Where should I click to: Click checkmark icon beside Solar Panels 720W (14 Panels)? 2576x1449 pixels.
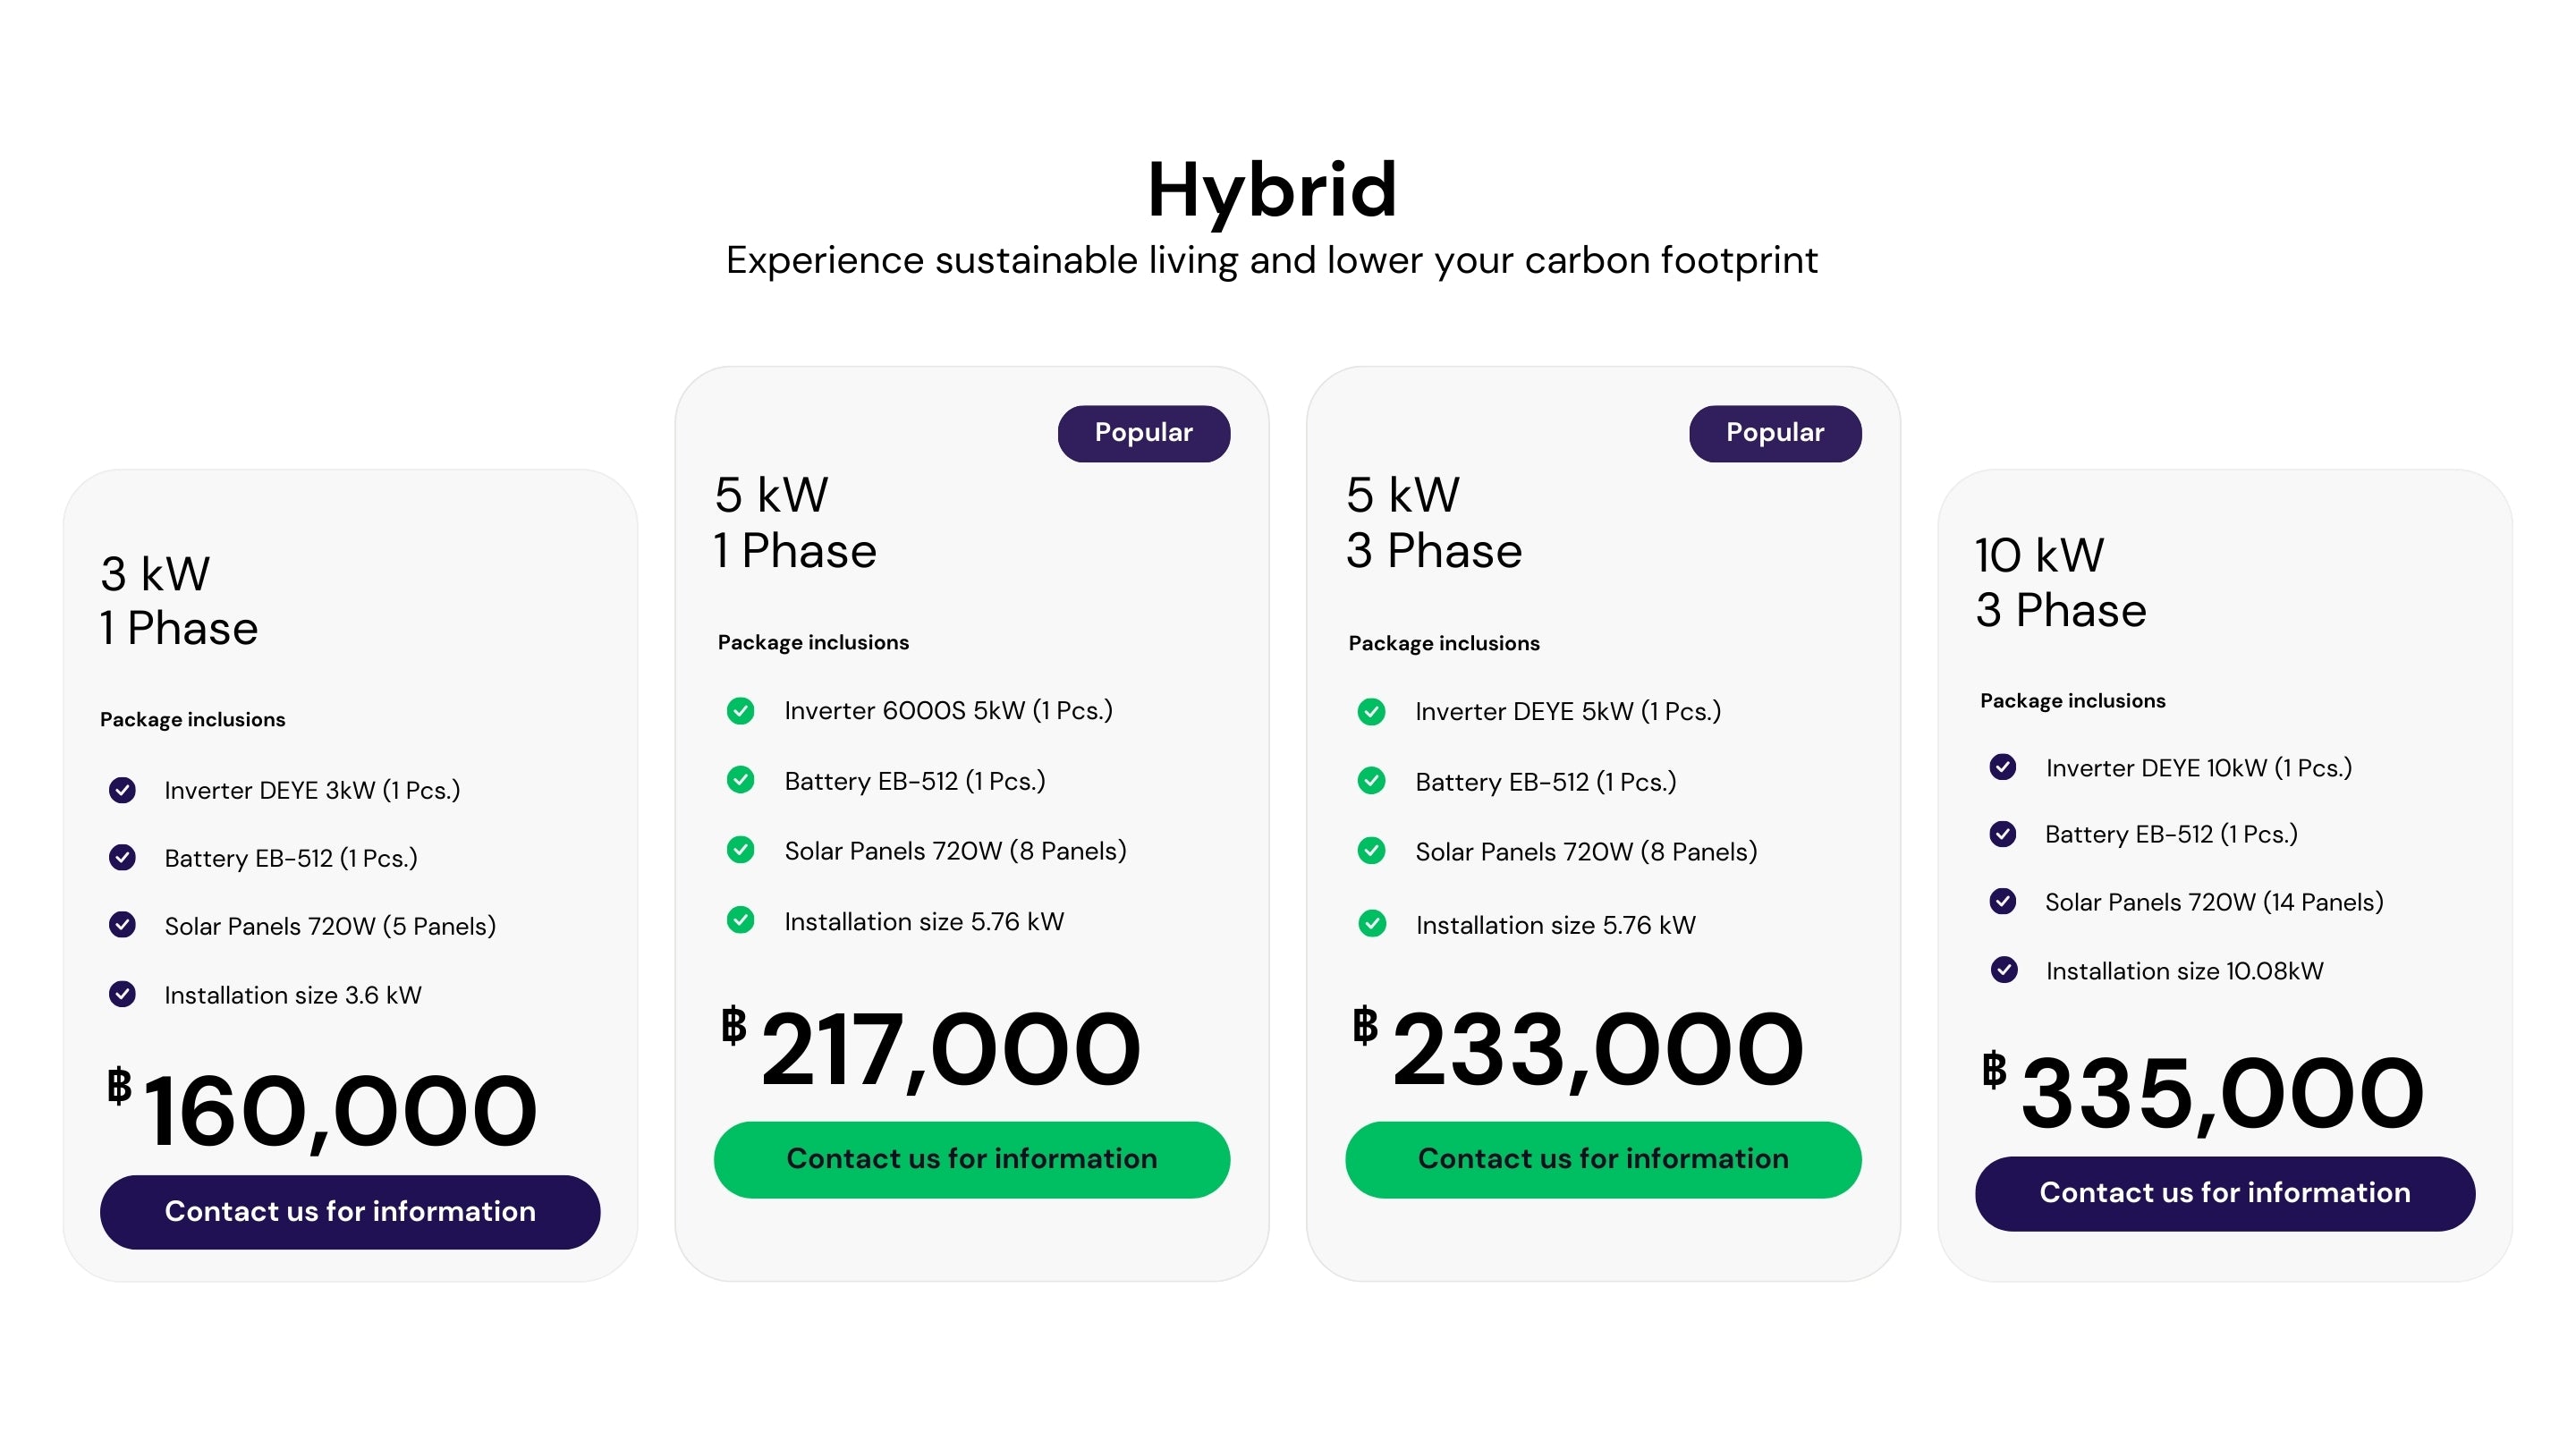(x=2002, y=902)
